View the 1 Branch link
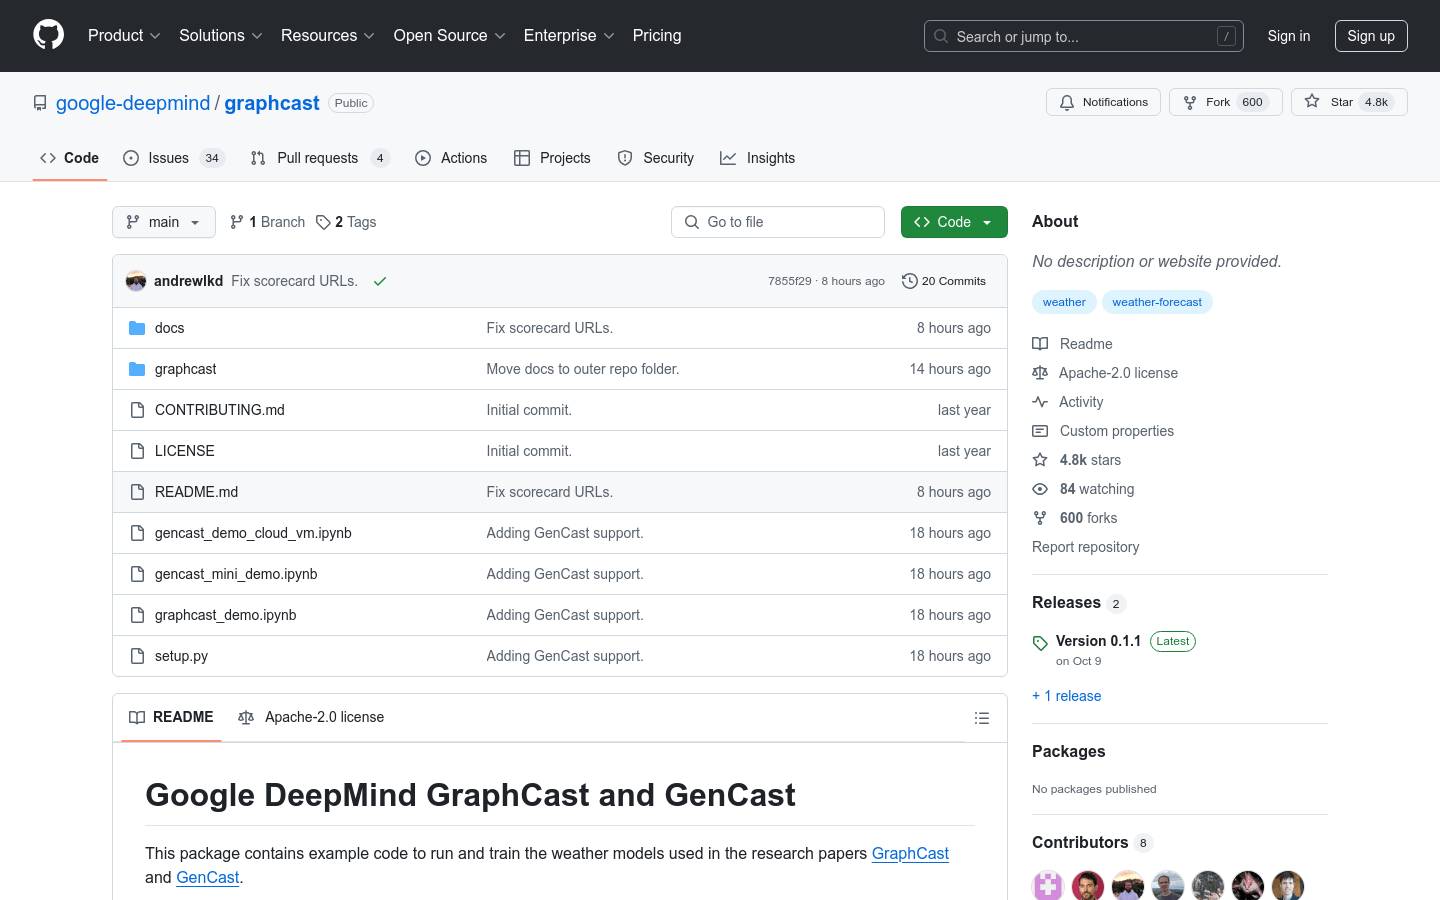 point(267,222)
